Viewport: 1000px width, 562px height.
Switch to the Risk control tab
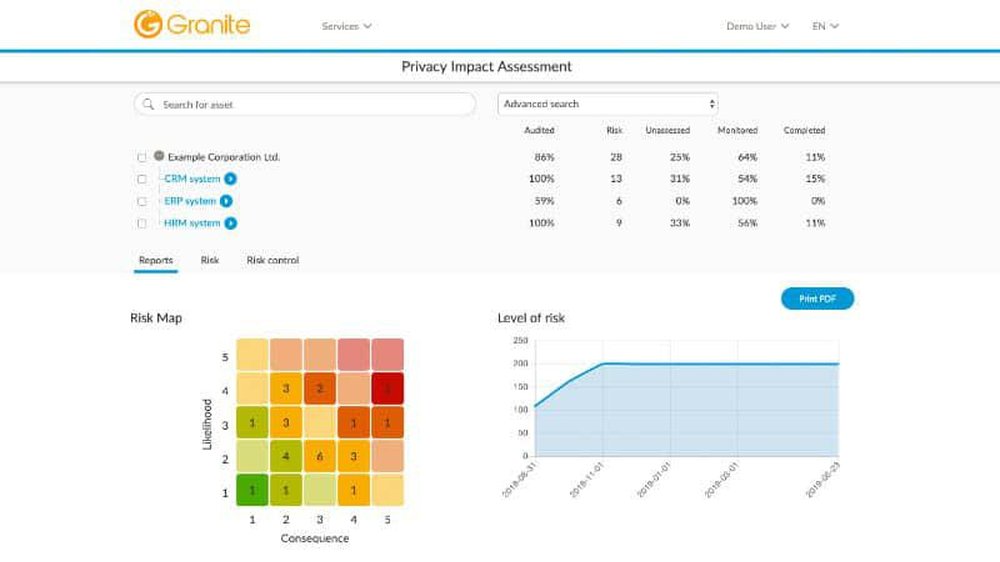(x=273, y=260)
